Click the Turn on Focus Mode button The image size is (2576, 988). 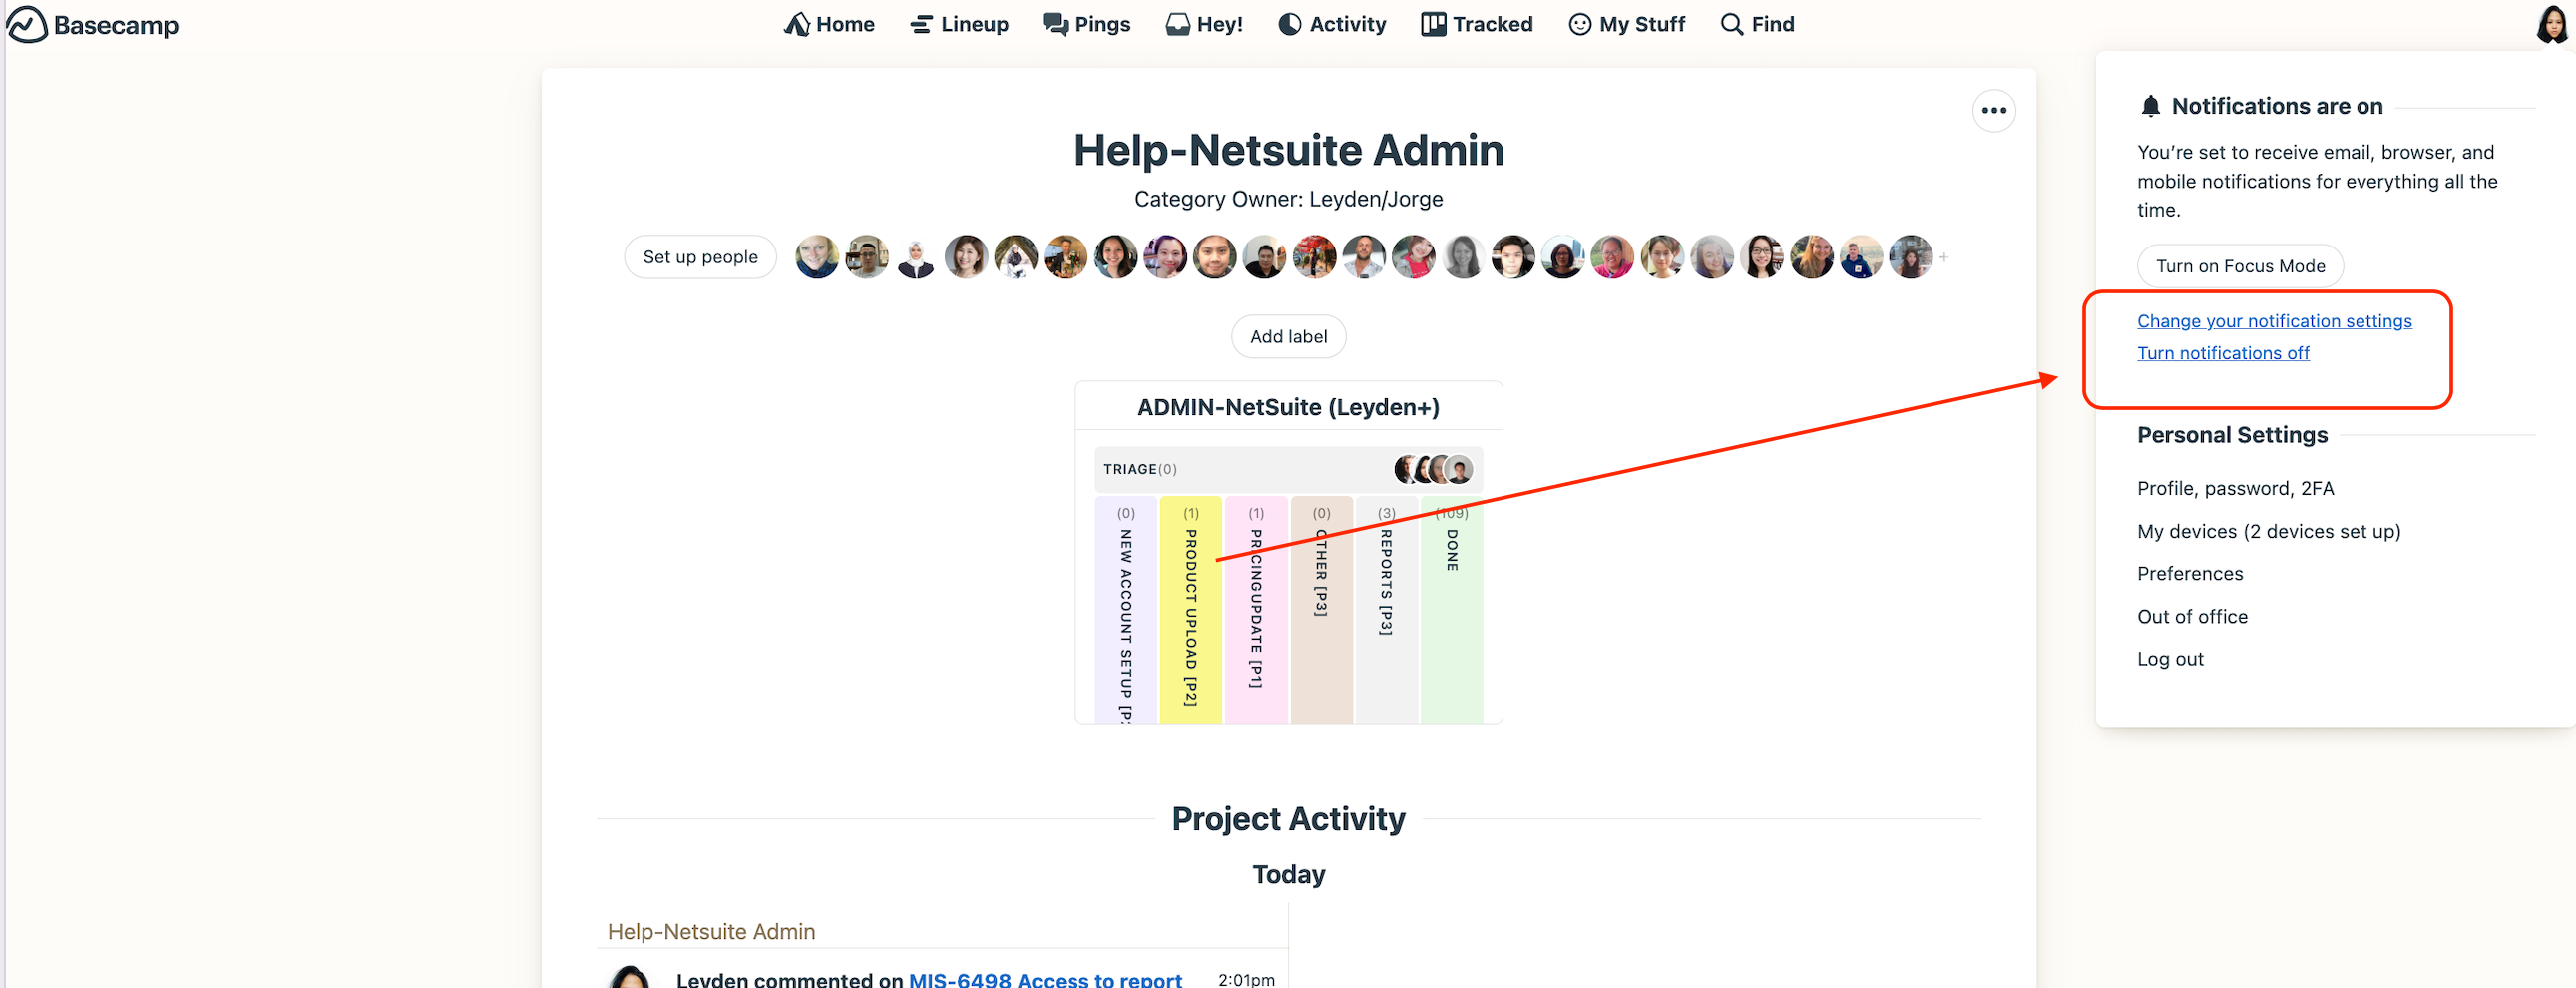pos(2240,266)
